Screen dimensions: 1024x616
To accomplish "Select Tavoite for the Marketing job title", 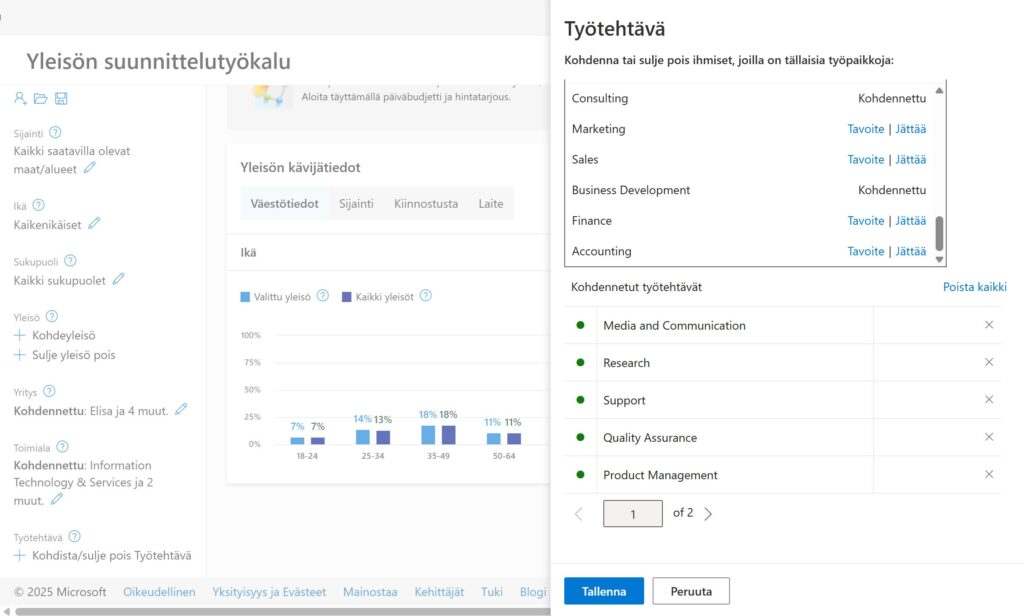I will pos(866,129).
